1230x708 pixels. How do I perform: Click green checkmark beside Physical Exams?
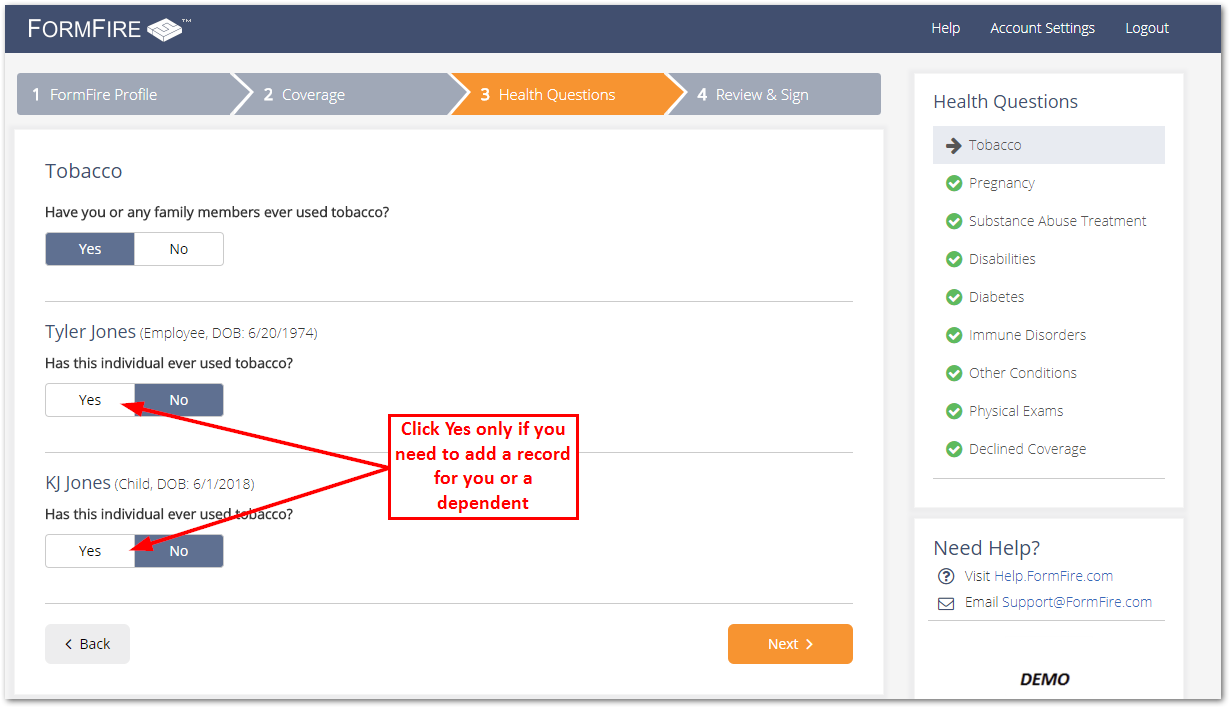(x=953, y=411)
